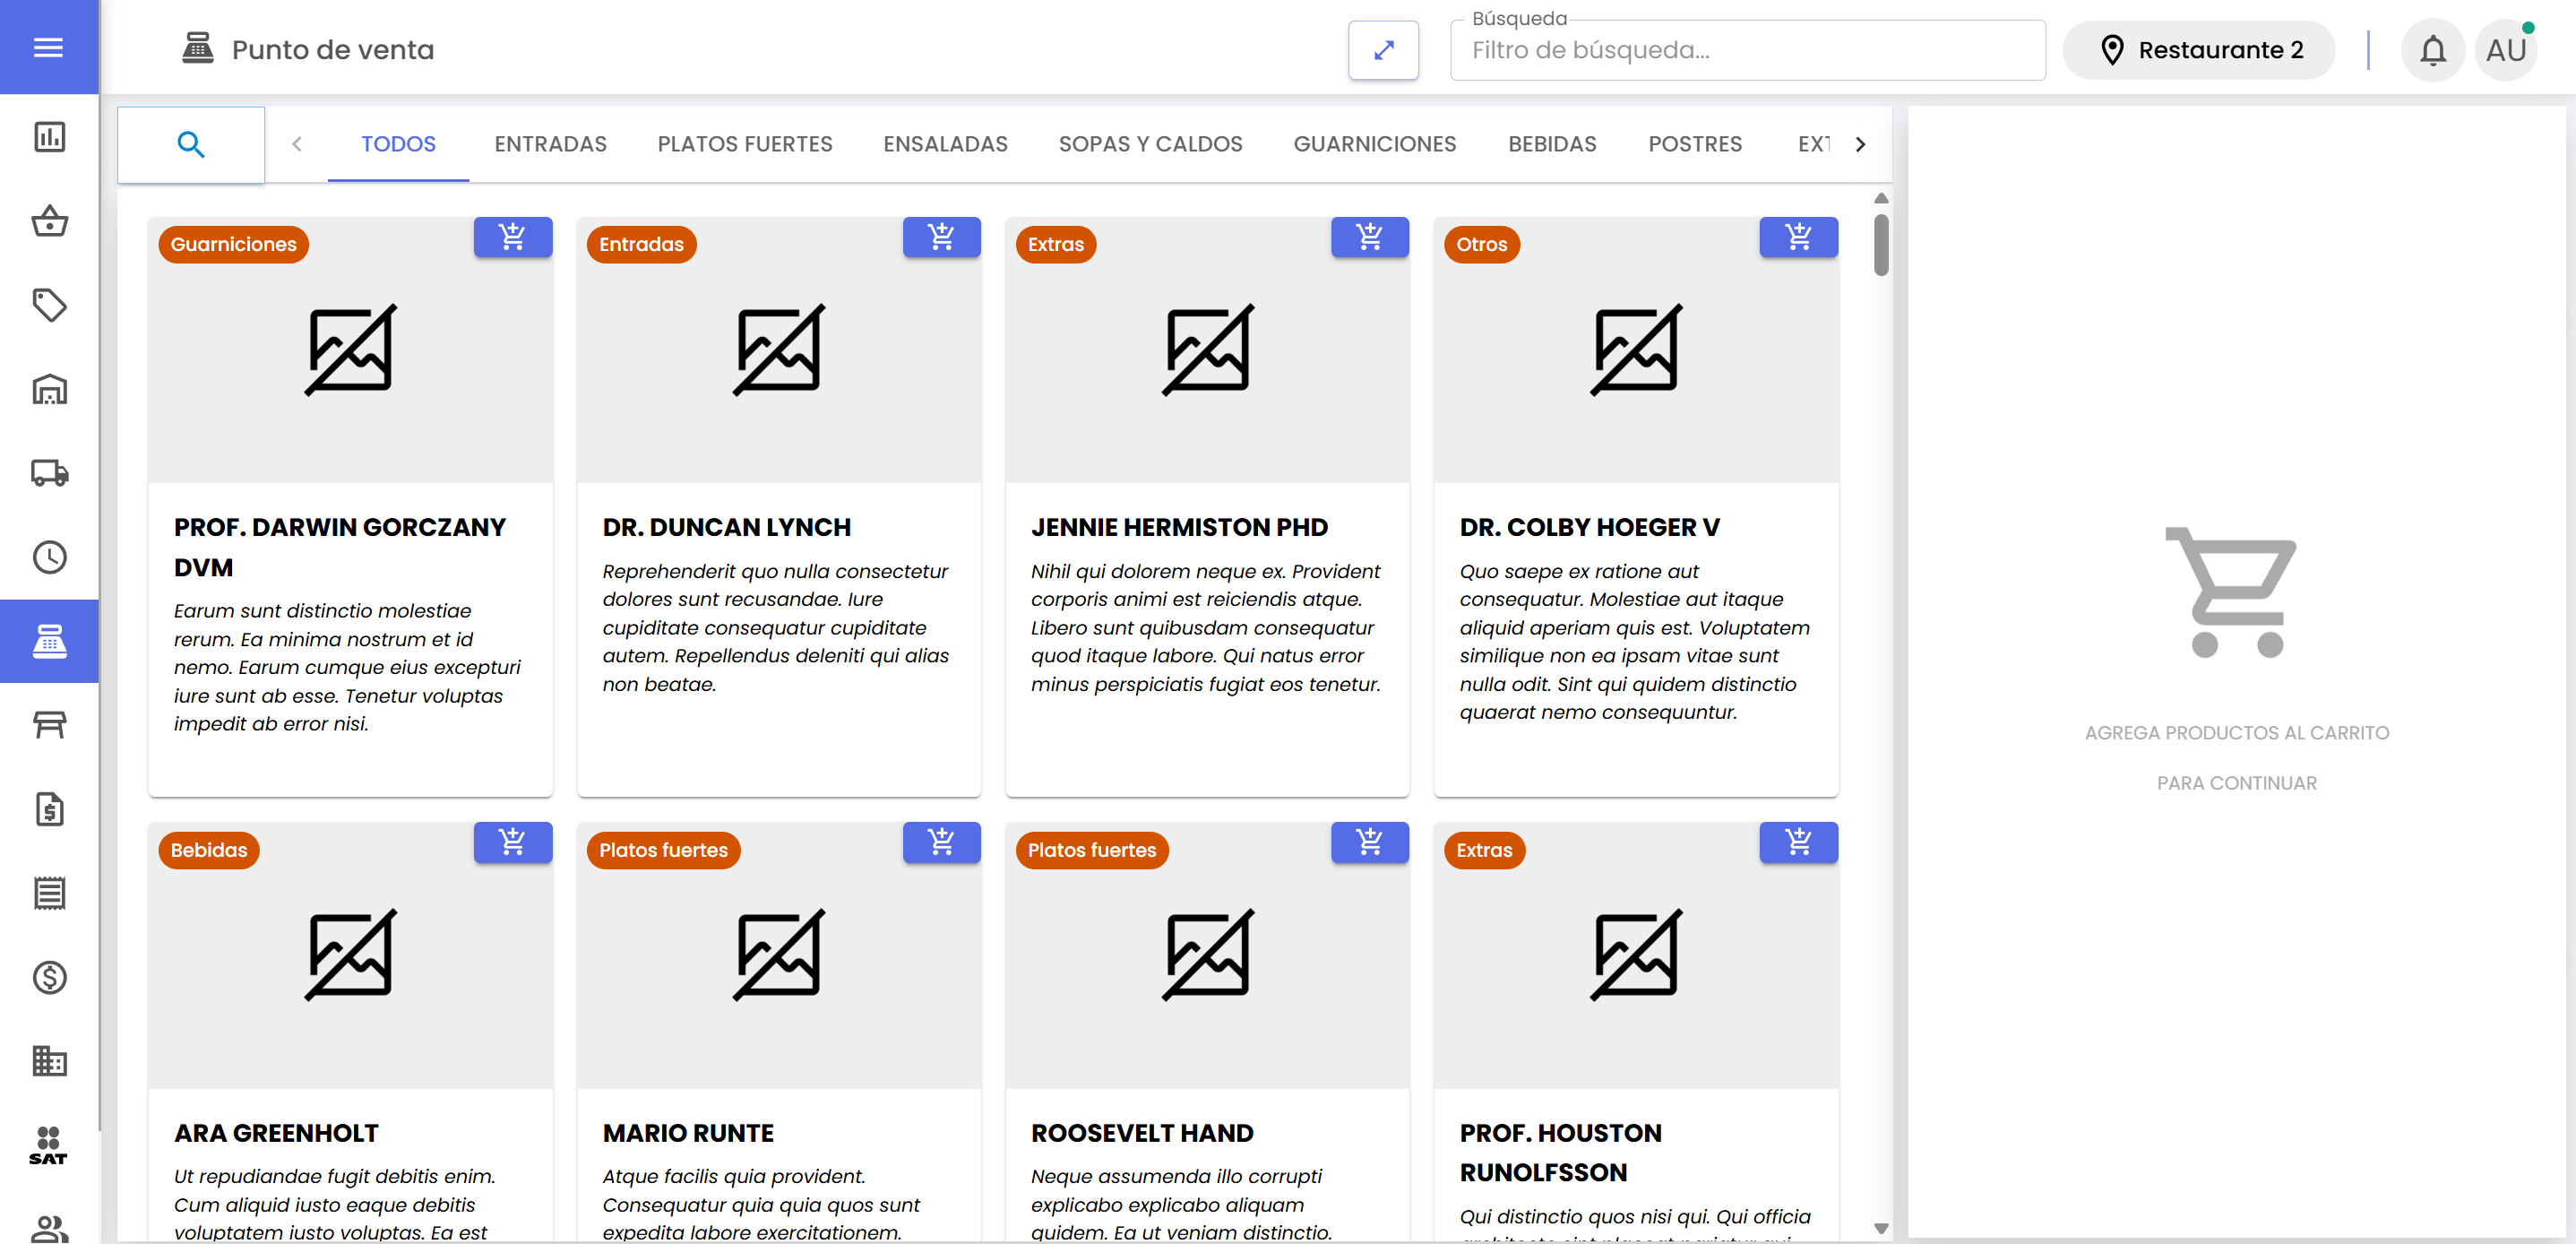The width and height of the screenshot is (2576, 1244).
Task: Click the ROOSEVELT HAND product title
Action: coord(1142,1133)
